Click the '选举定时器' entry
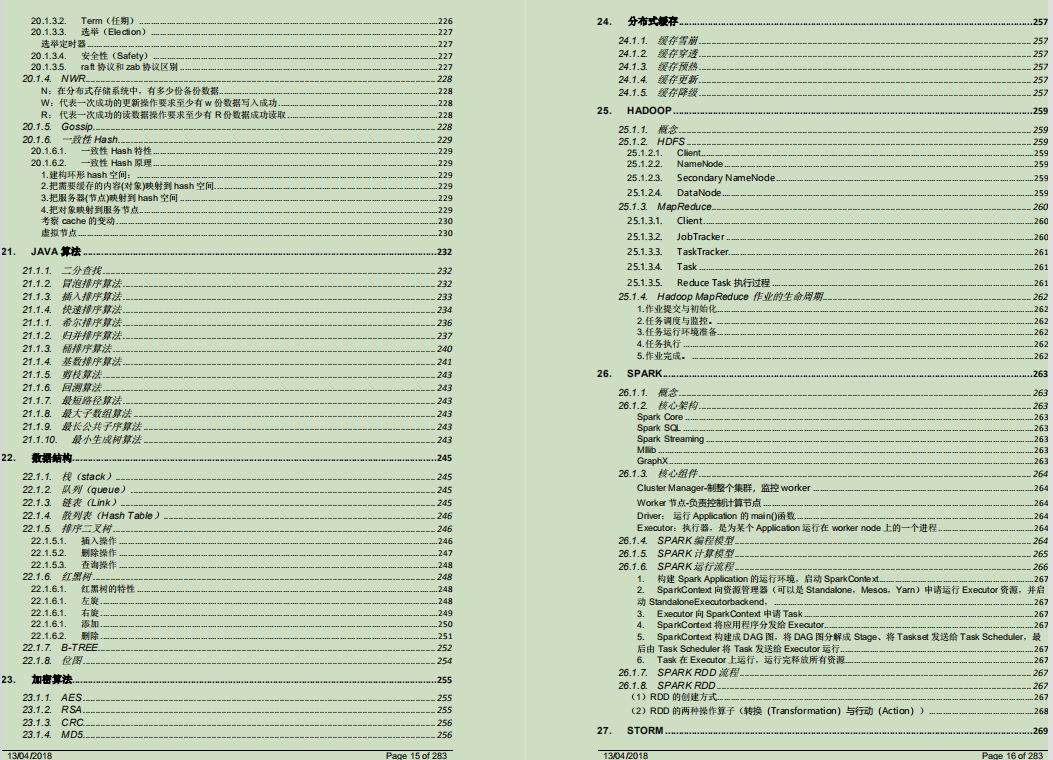 246,44
